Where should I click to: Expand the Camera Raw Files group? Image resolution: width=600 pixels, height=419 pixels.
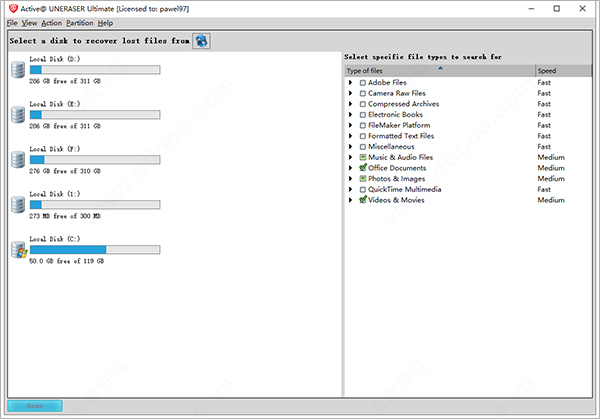[350, 93]
